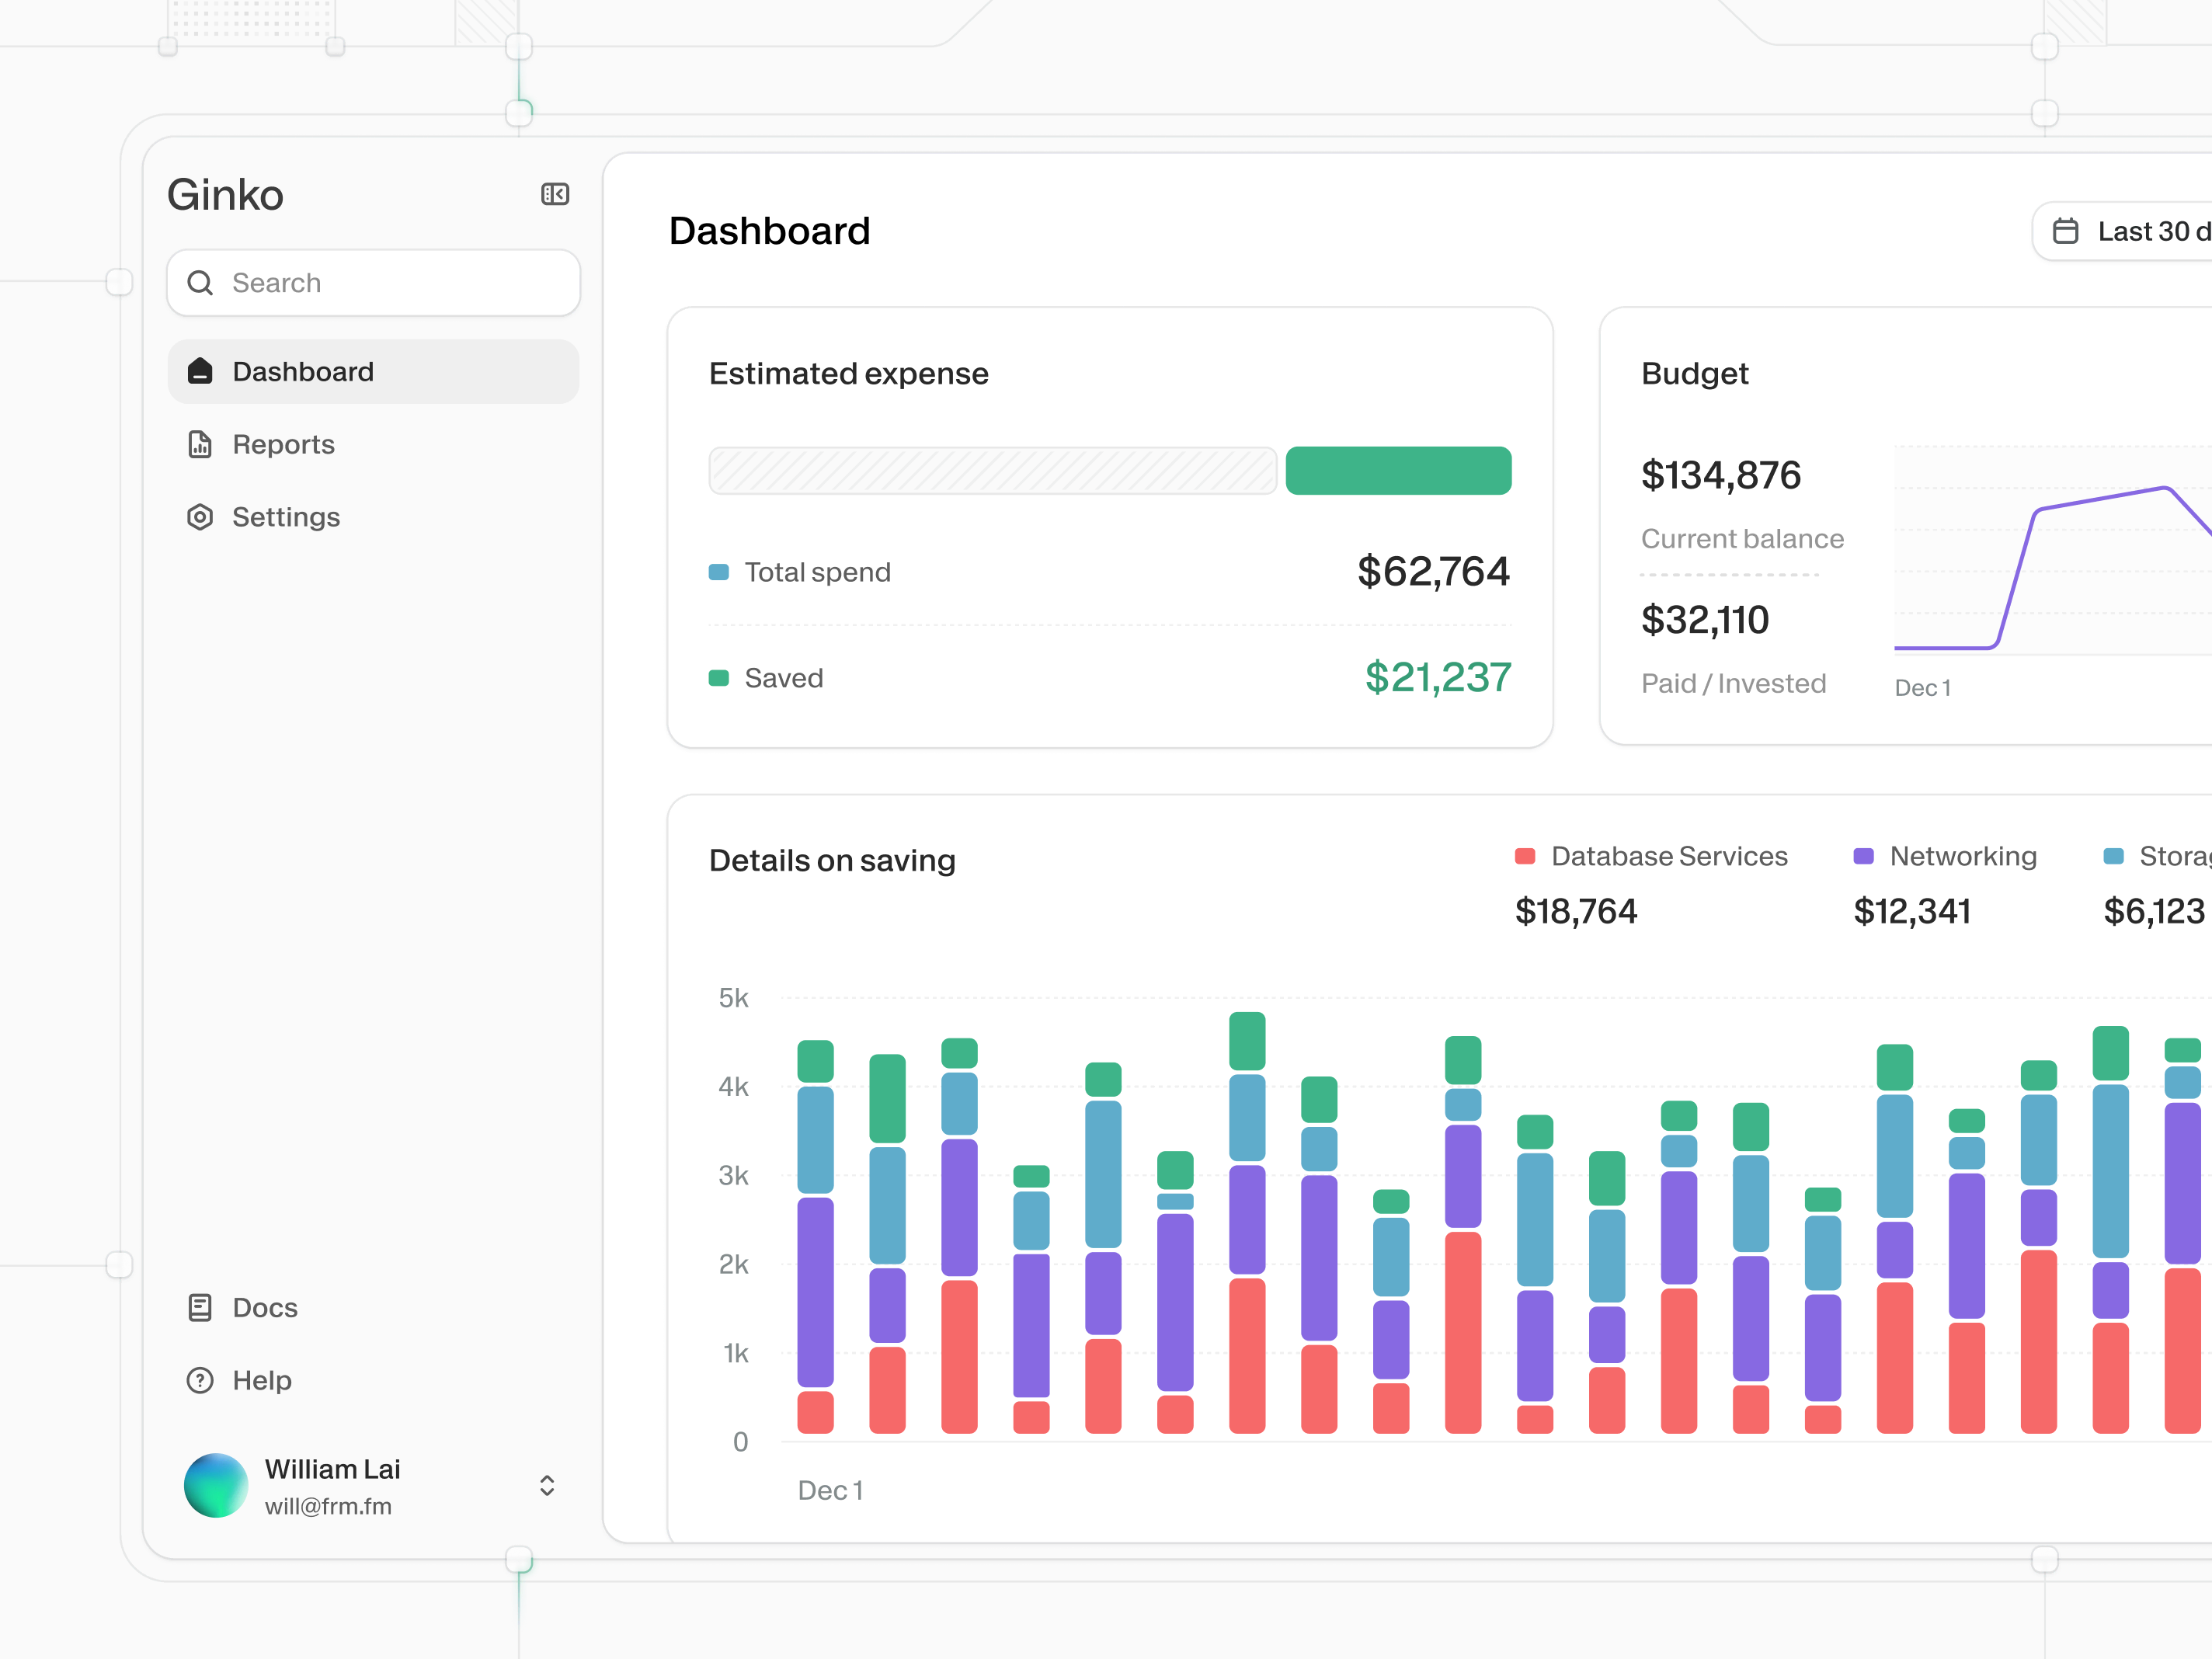
Task: Click the Settings gear icon
Action: [x=200, y=517]
